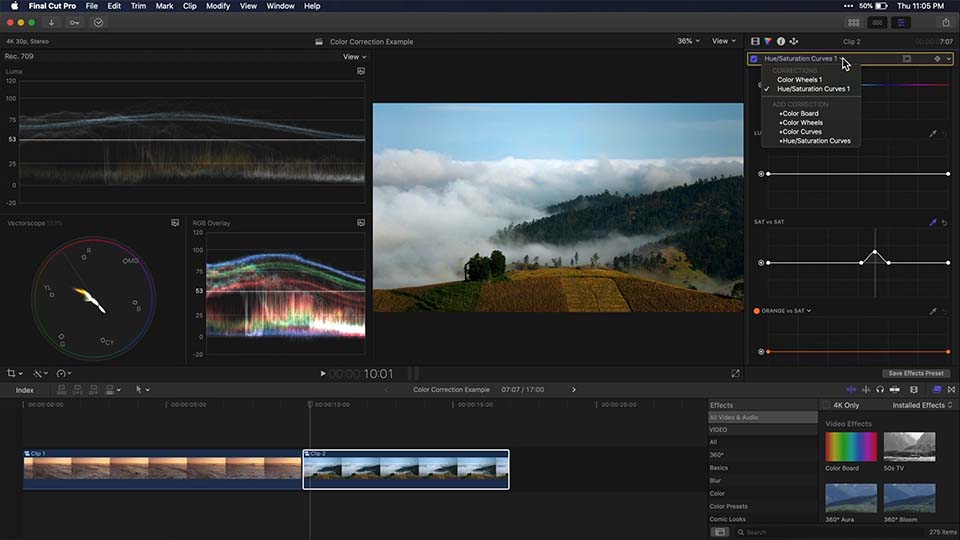This screenshot has height=540, width=960.
Task: Open the Video inspector filmstrip icon
Action: (755, 42)
